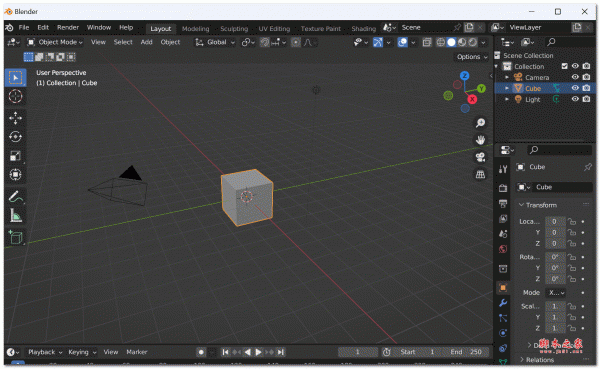
Task: Open the rotation Mode dropdown
Action: point(556,293)
